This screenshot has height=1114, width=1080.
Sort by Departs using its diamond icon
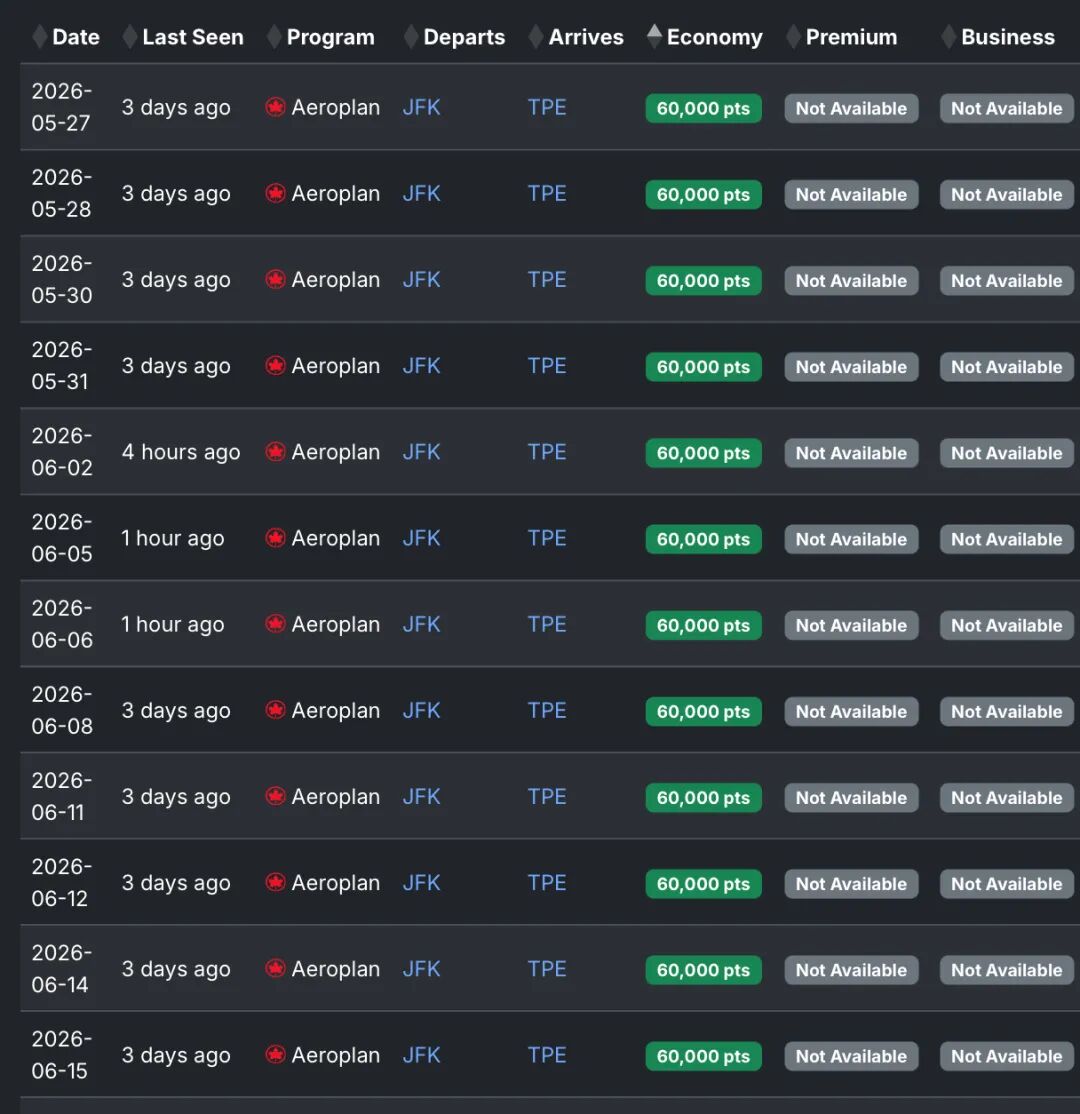click(x=410, y=37)
